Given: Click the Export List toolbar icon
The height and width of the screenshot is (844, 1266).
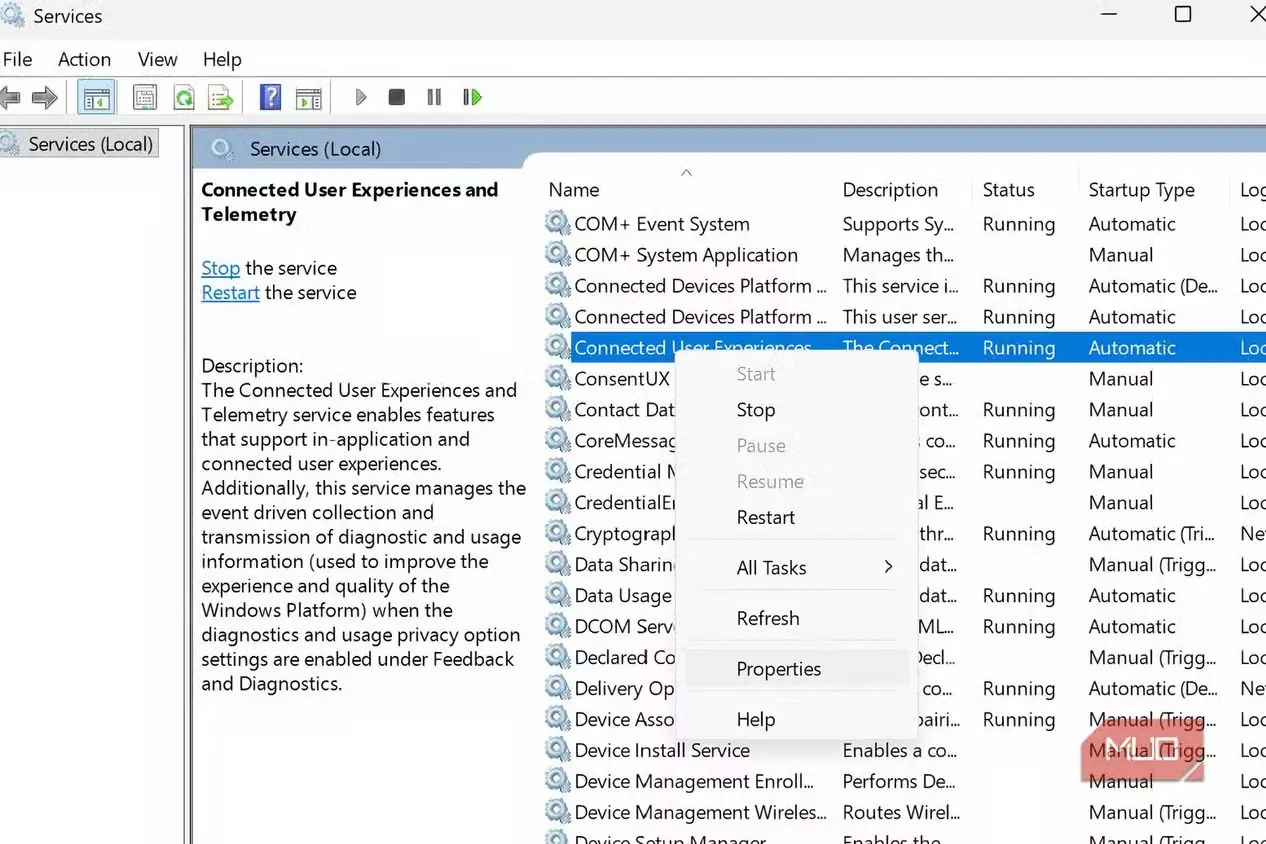Looking at the screenshot, I should tap(221, 97).
